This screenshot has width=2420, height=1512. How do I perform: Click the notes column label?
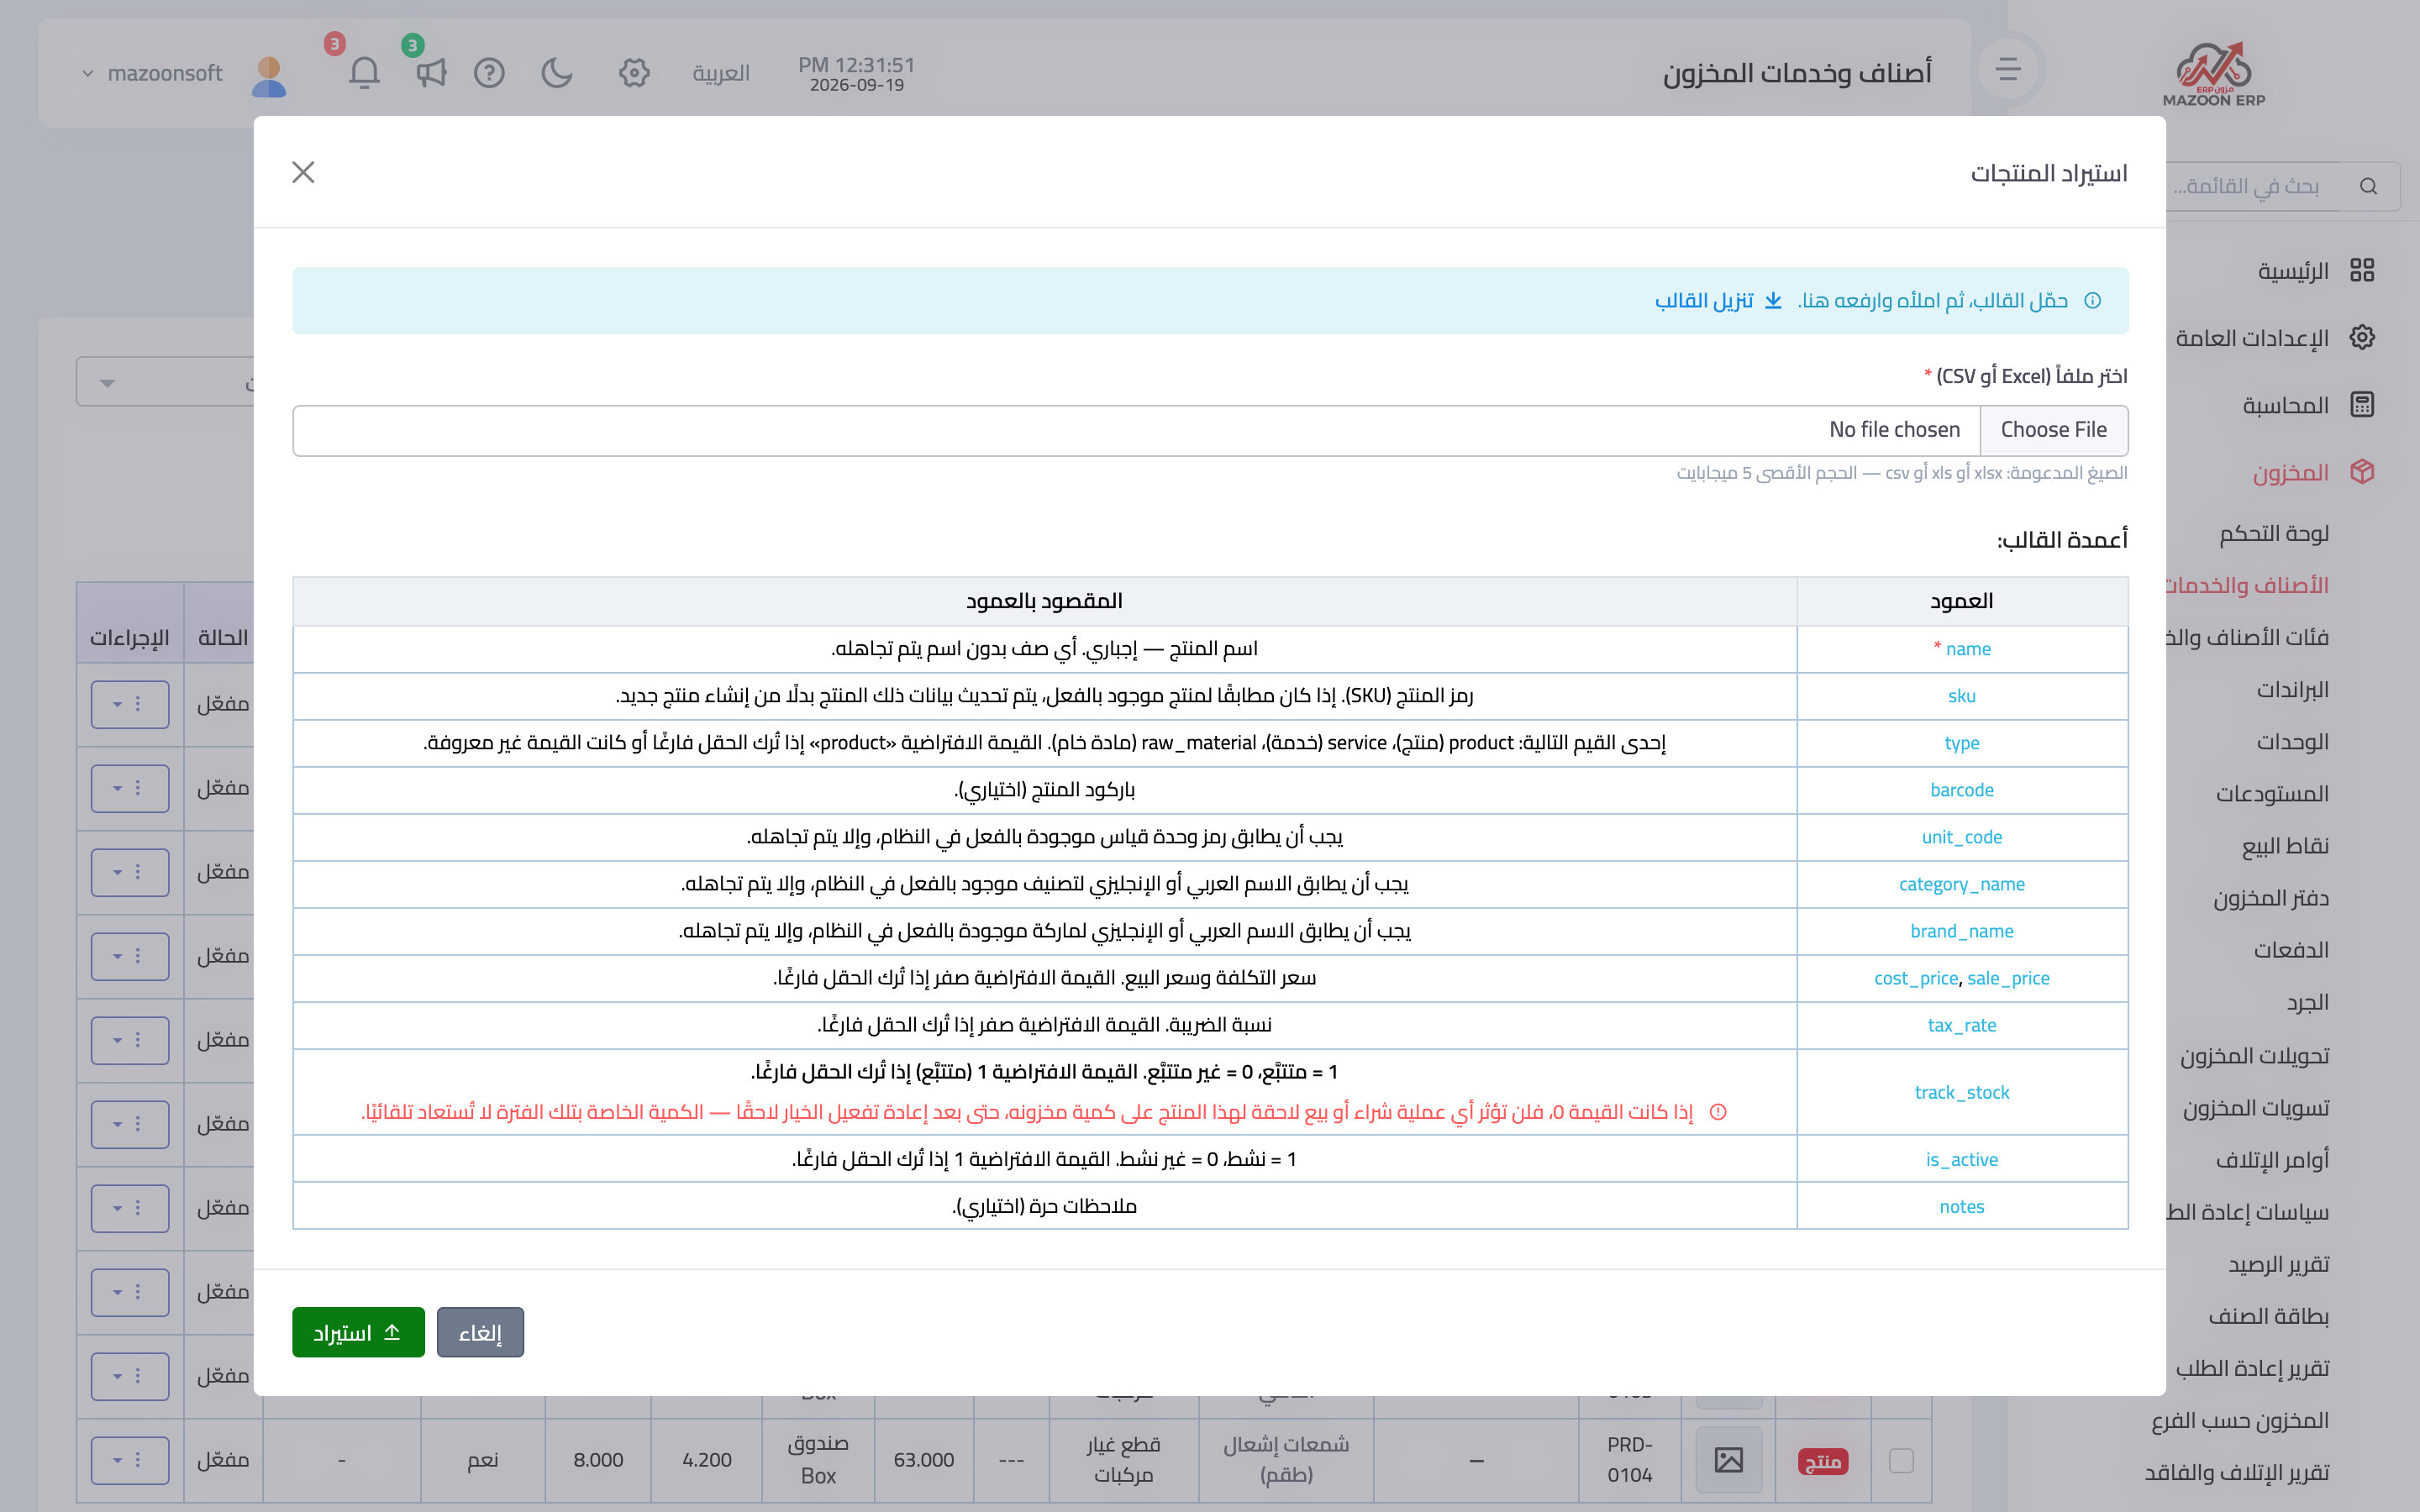pyautogui.click(x=1962, y=1206)
